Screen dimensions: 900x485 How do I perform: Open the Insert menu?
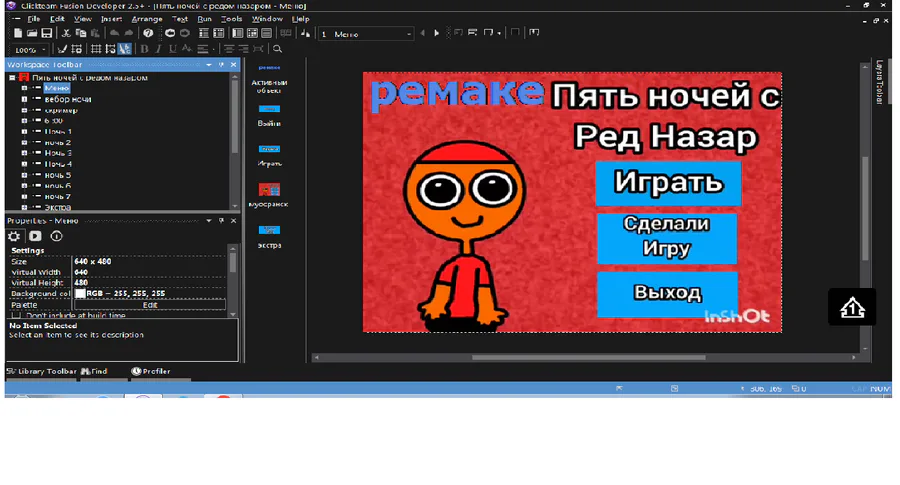[111, 19]
